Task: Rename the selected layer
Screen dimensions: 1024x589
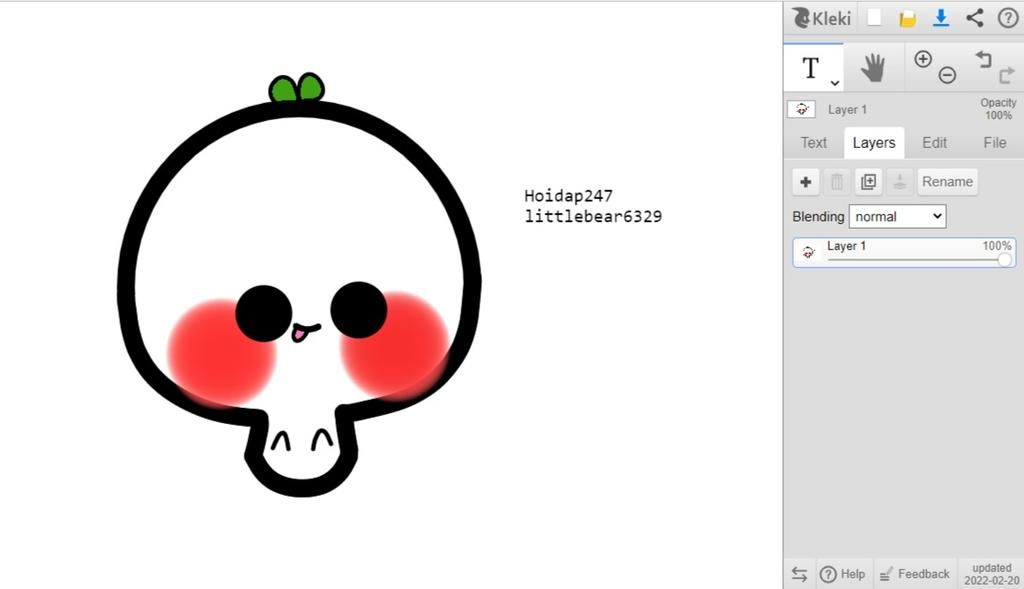Action: 947,182
